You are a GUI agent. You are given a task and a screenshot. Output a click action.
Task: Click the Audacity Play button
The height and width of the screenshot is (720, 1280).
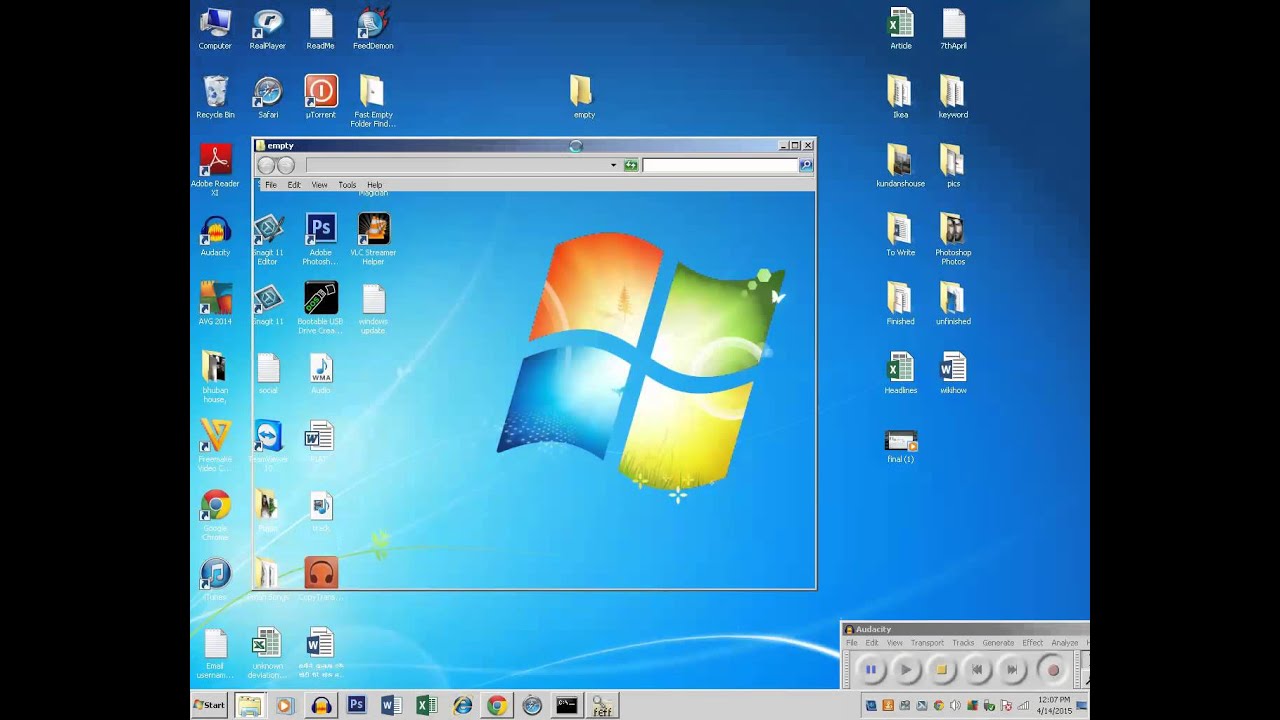point(906,670)
